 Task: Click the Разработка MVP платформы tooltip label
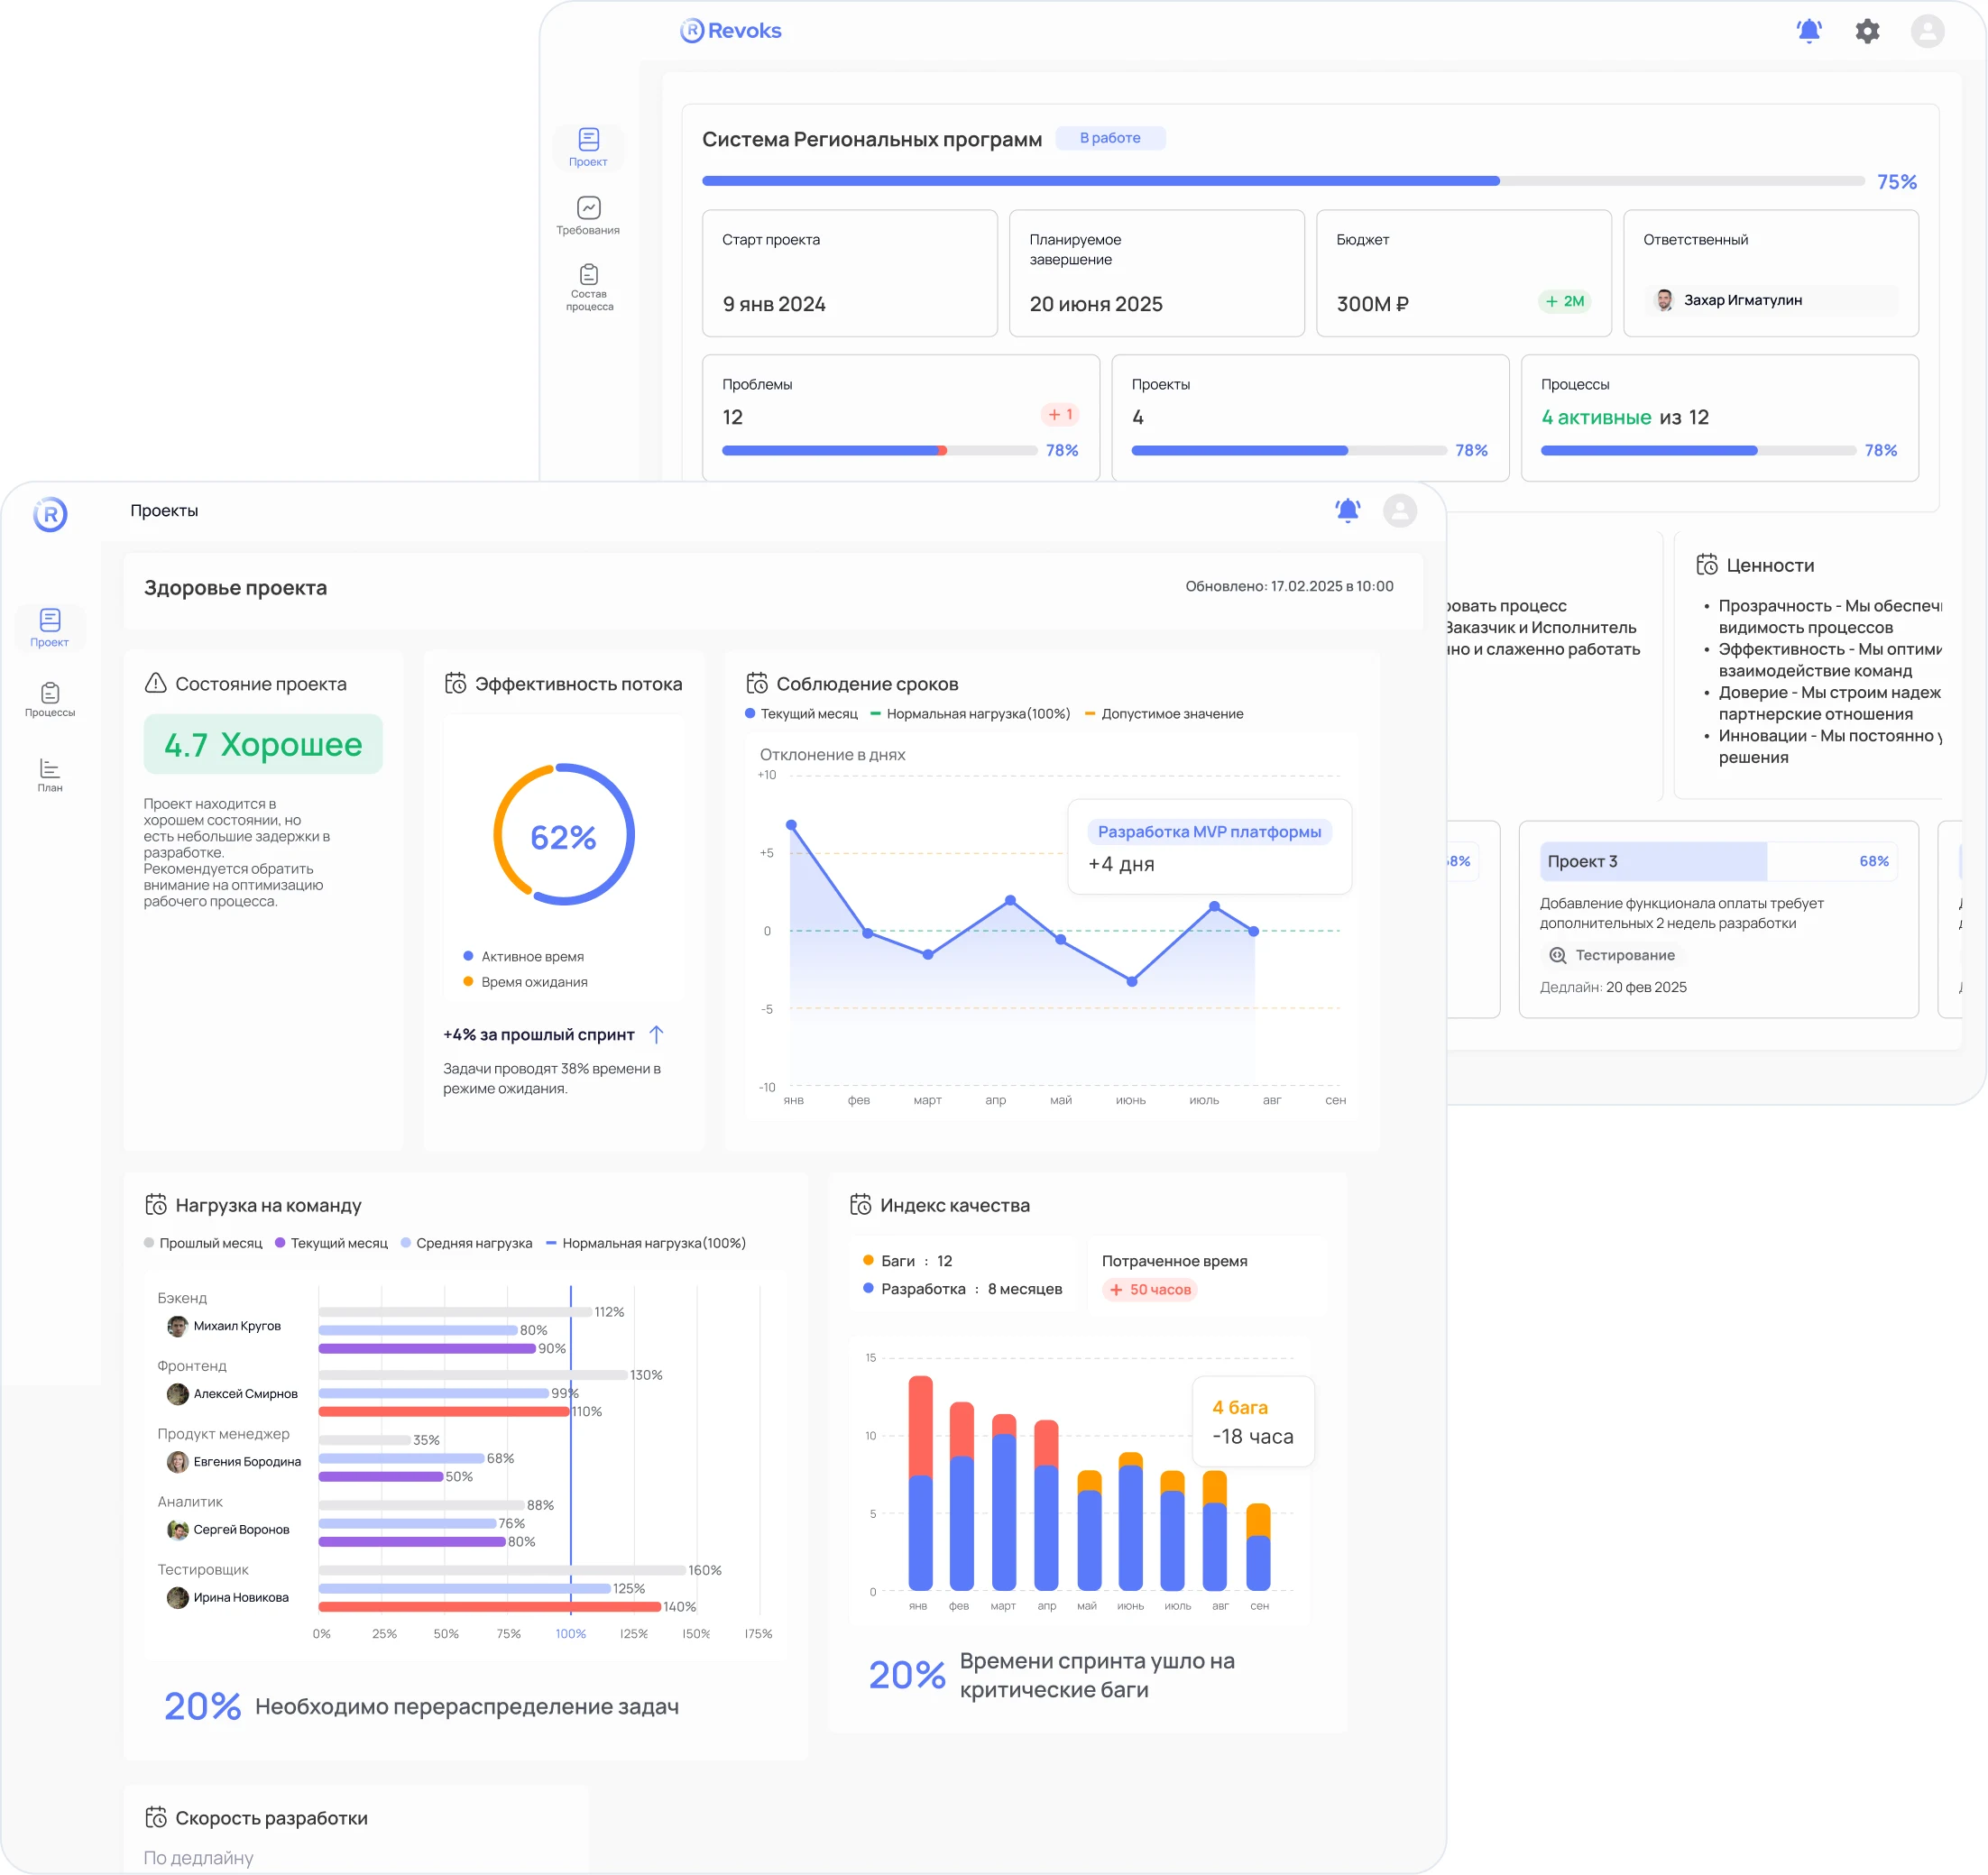click(1209, 832)
